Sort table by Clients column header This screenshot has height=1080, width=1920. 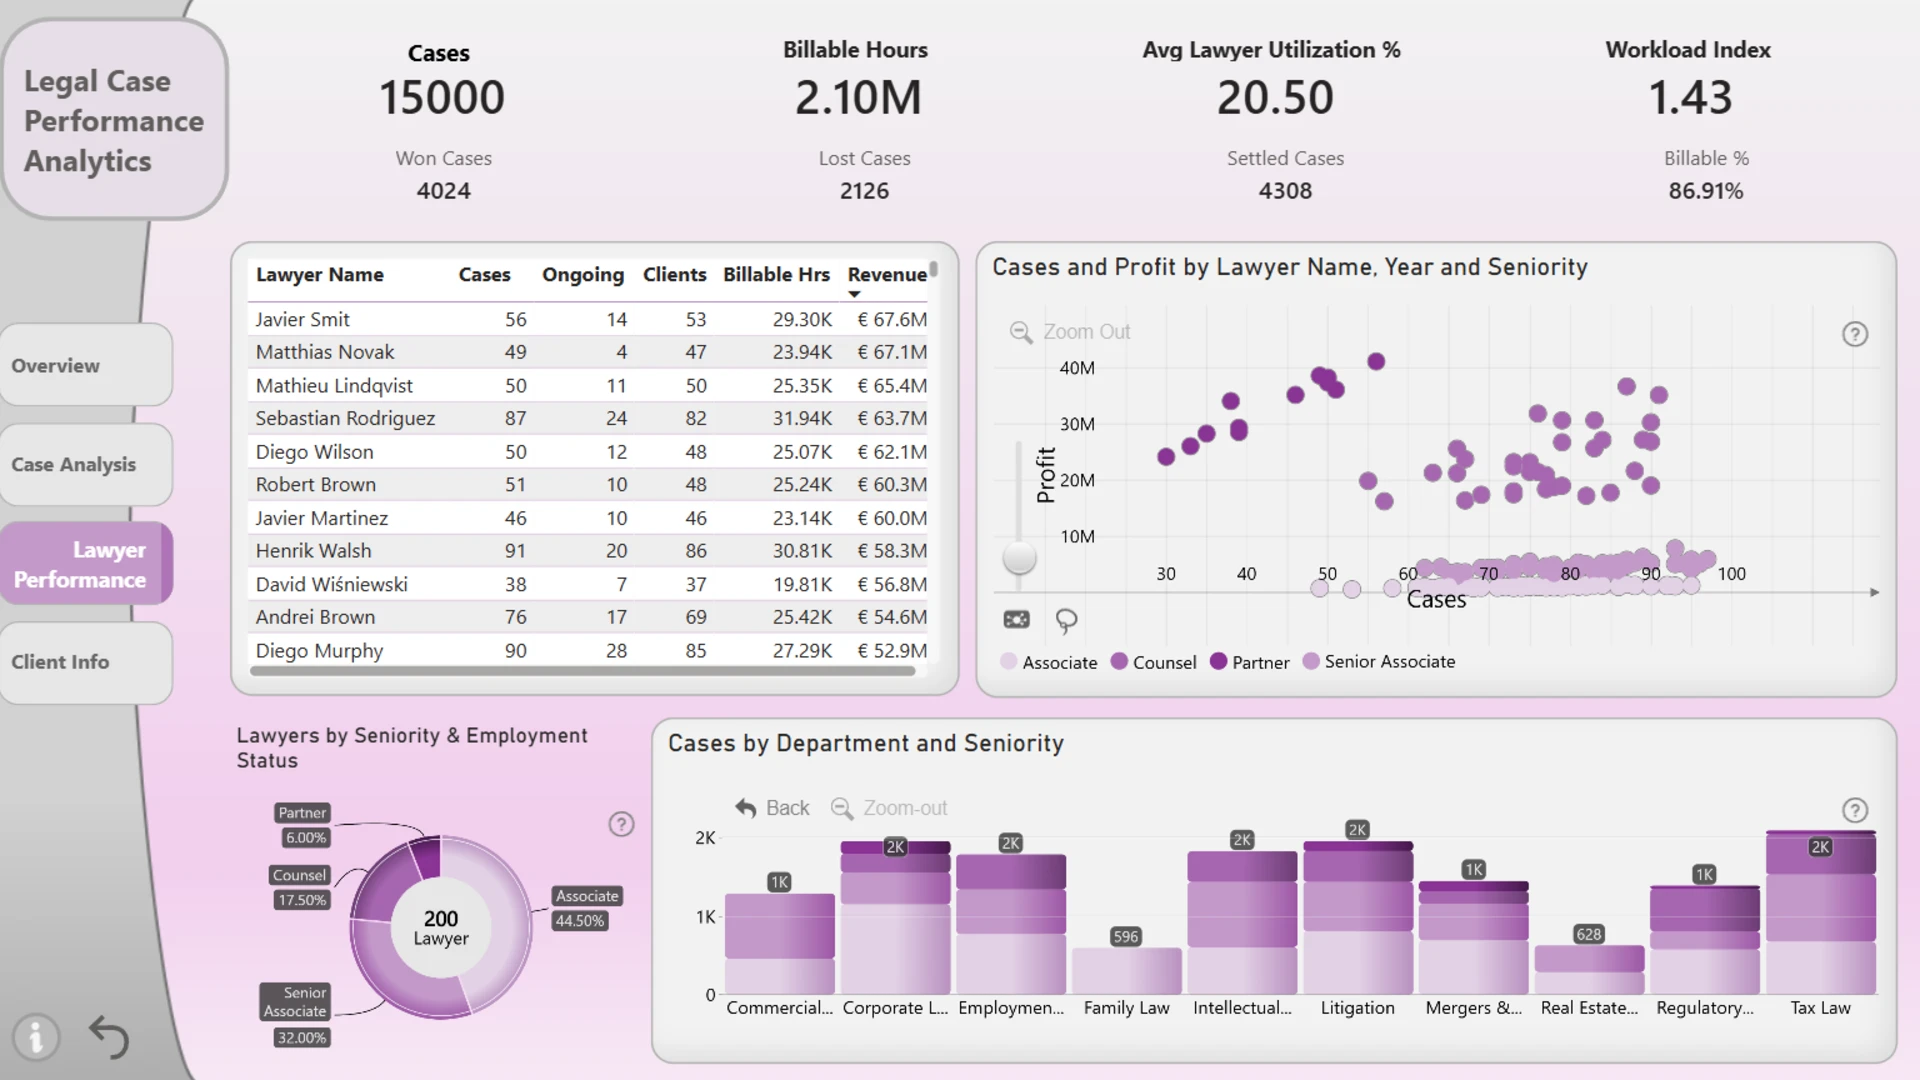point(674,275)
